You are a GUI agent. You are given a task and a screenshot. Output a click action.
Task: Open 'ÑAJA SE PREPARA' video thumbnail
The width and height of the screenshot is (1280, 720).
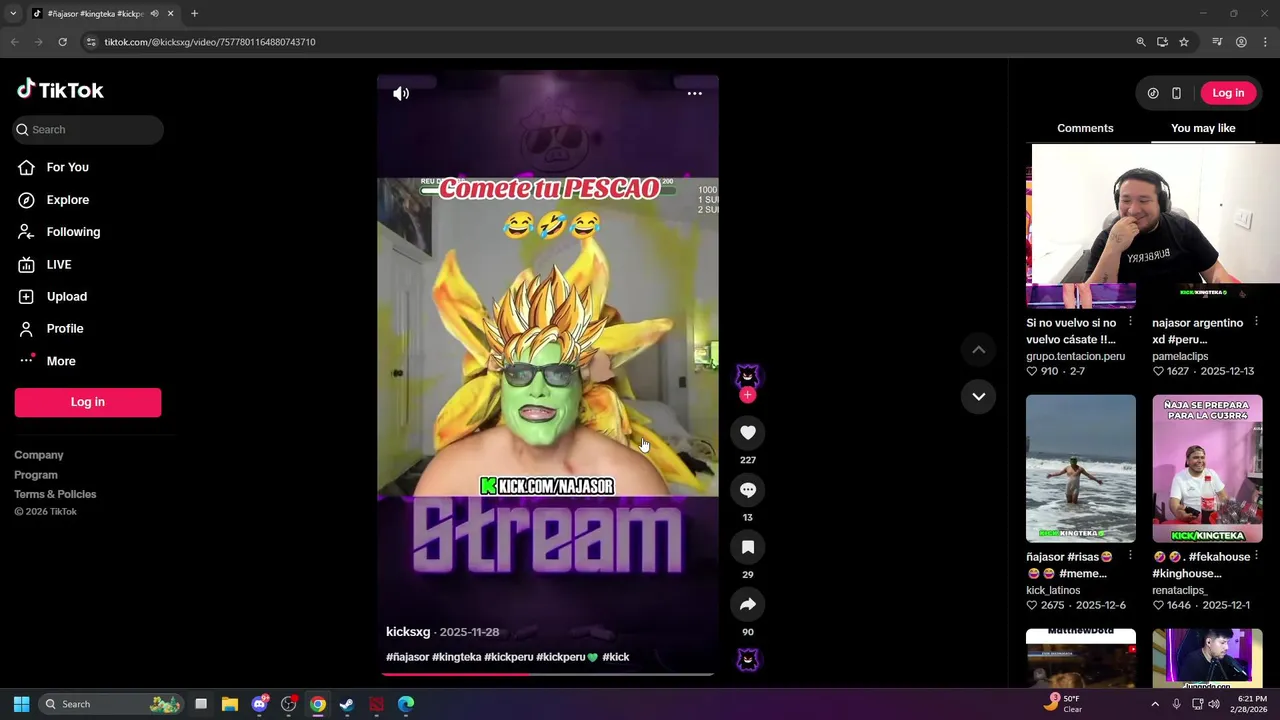pyautogui.click(x=1207, y=468)
